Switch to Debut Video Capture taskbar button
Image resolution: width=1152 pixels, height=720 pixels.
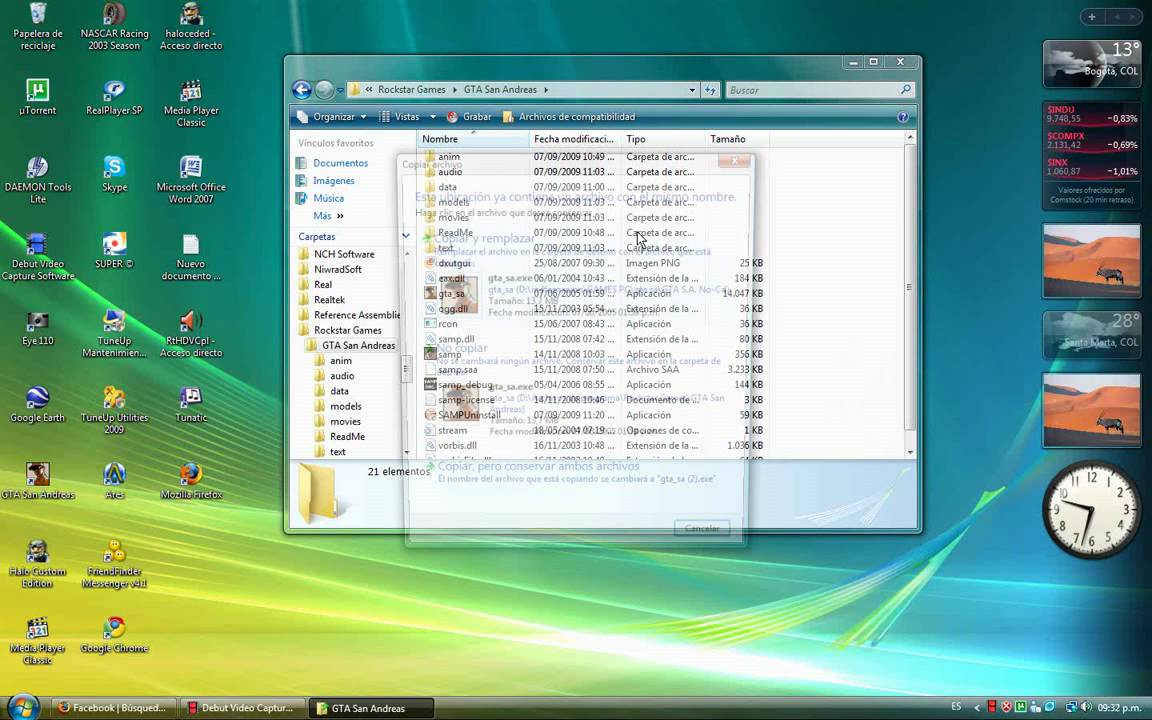[242, 708]
